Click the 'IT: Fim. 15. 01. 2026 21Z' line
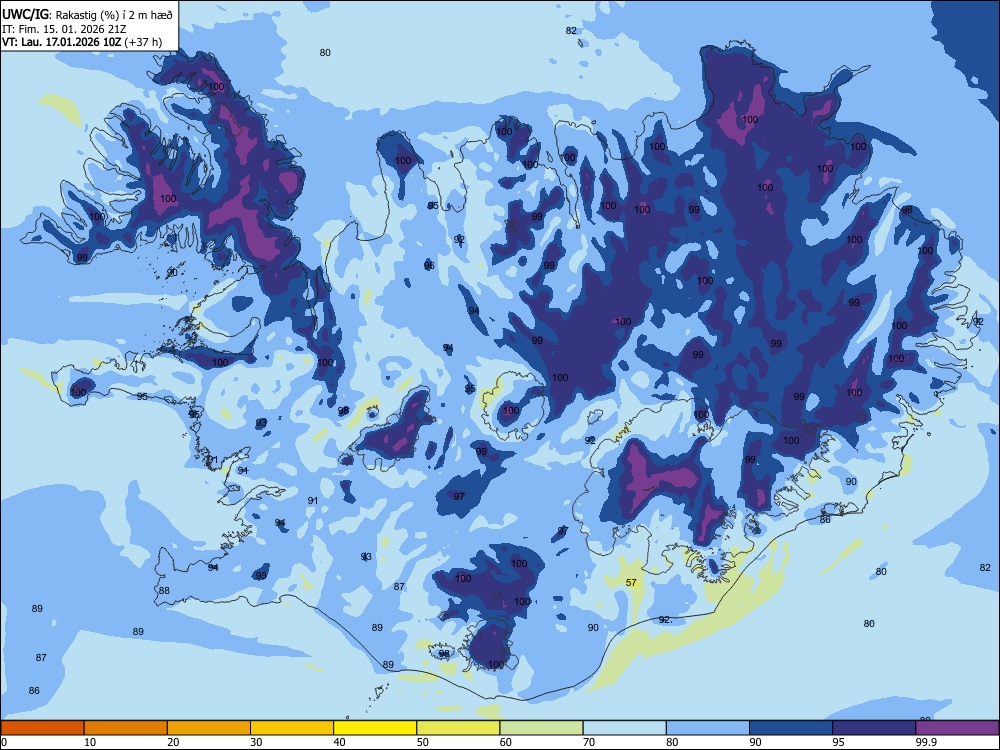Screen dimensions: 1000x750 [64, 29]
